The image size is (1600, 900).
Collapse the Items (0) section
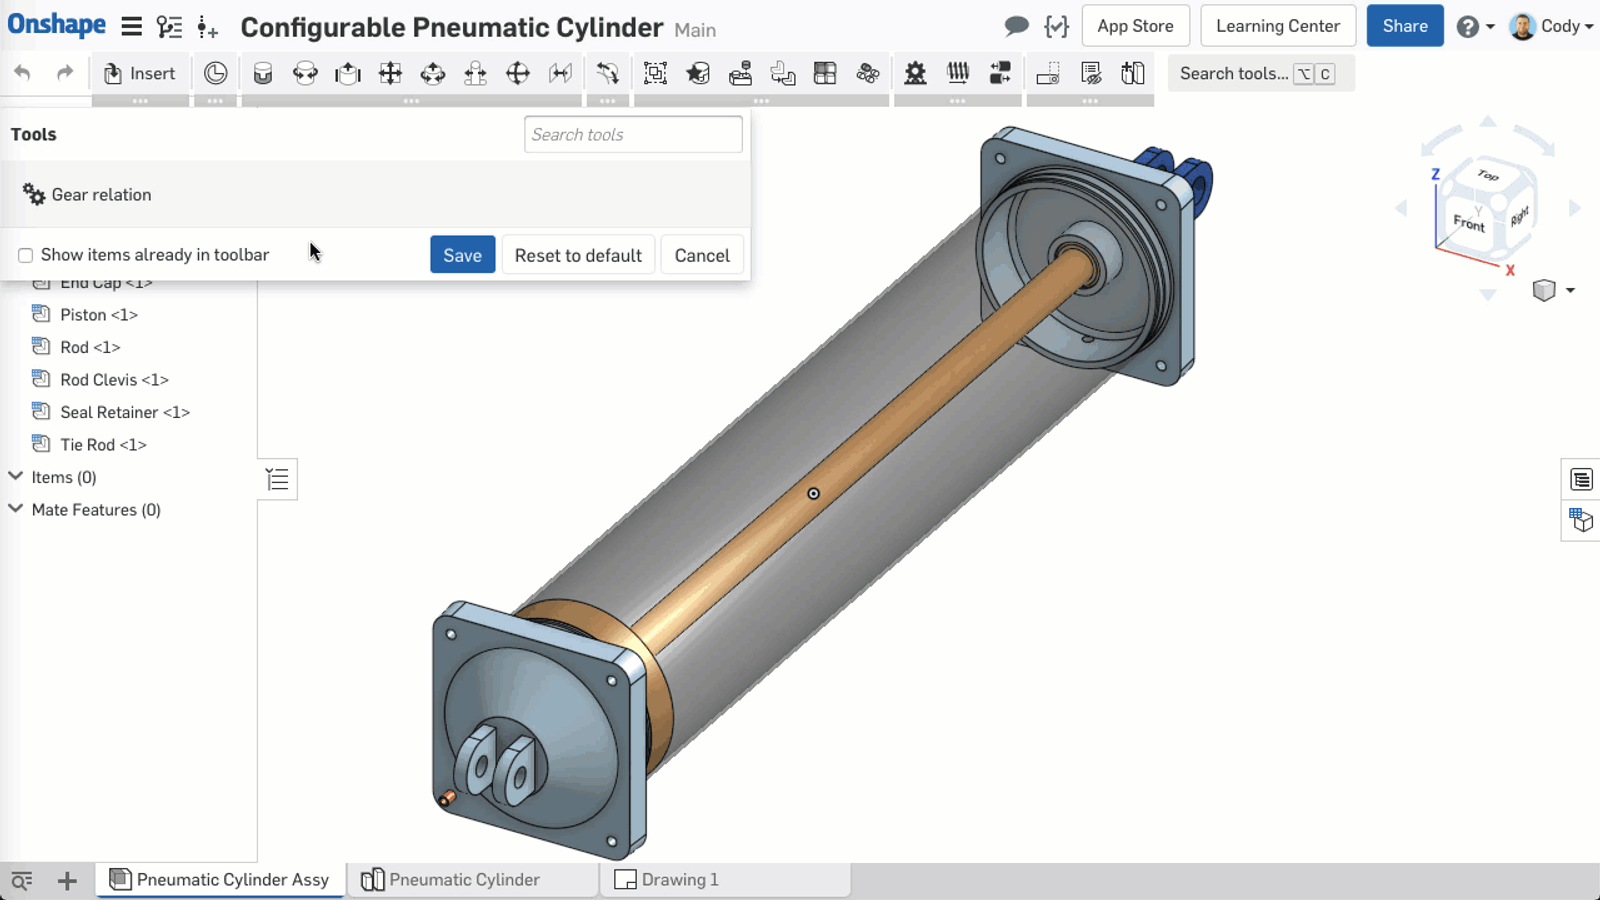tap(16, 477)
